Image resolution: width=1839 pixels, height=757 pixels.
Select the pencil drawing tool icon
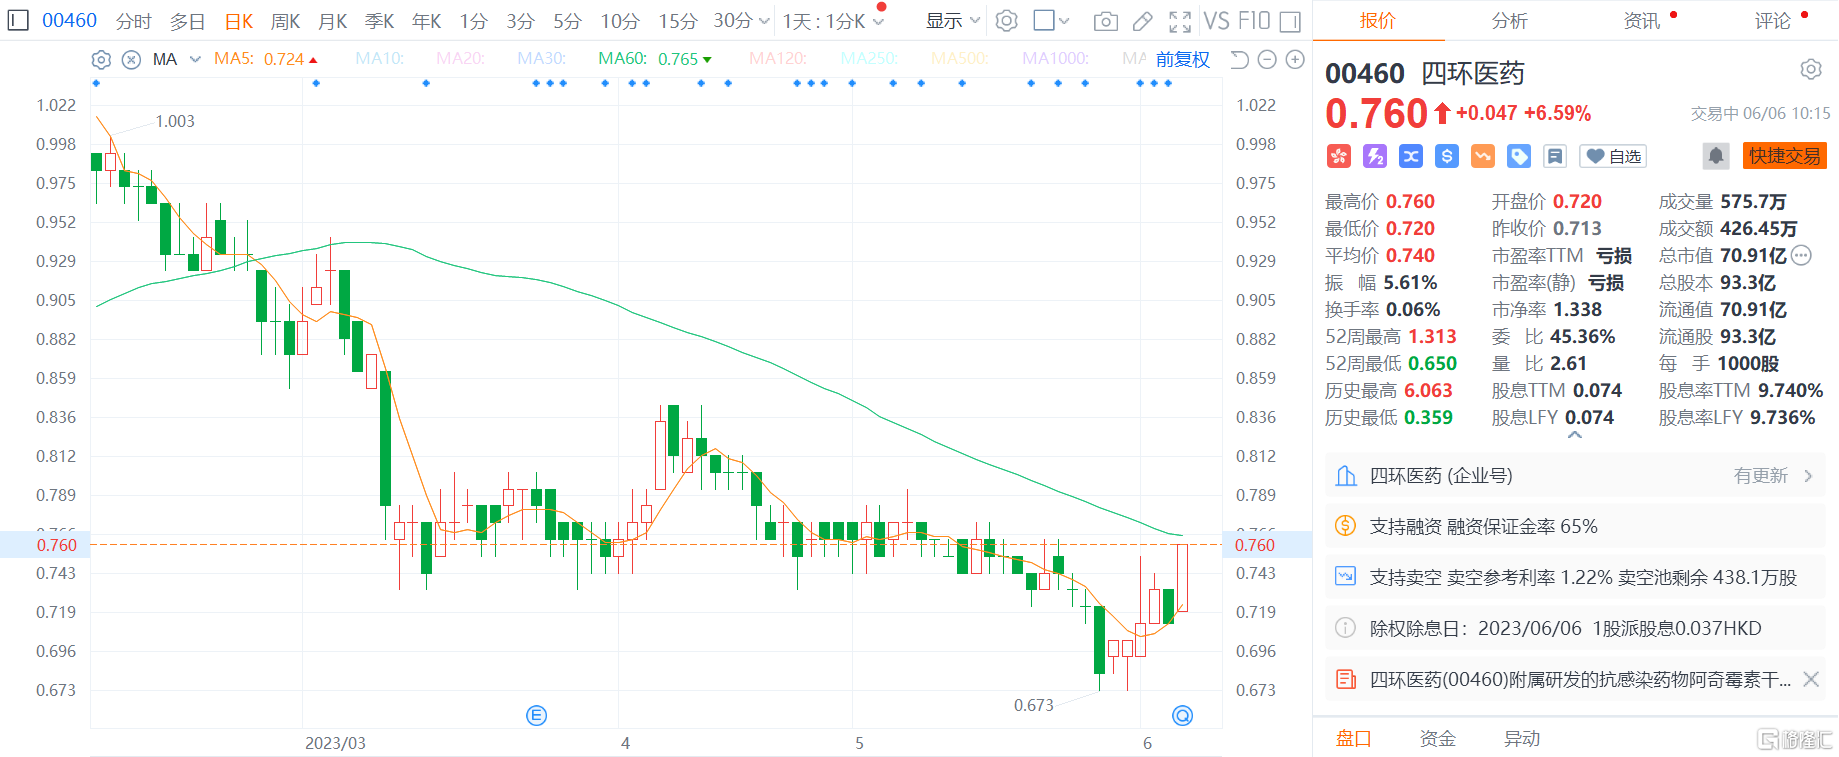1142,21
